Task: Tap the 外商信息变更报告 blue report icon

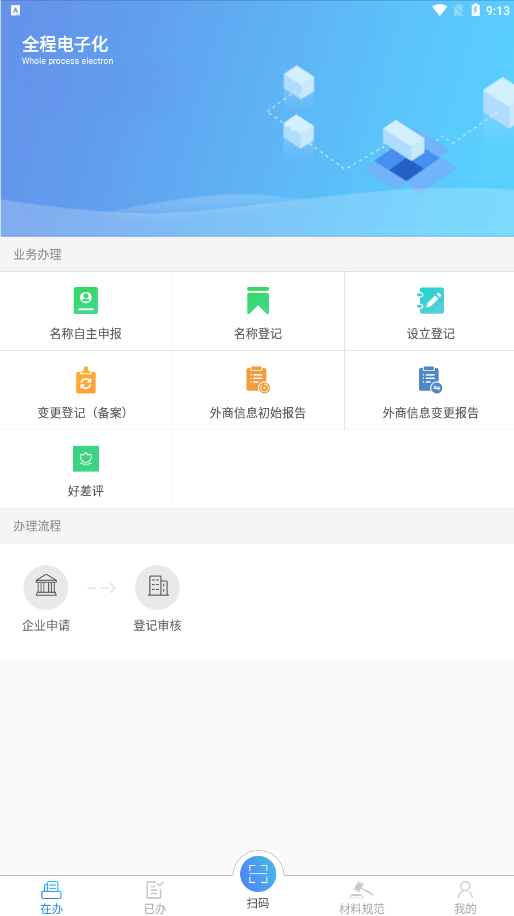Action: coord(430,380)
